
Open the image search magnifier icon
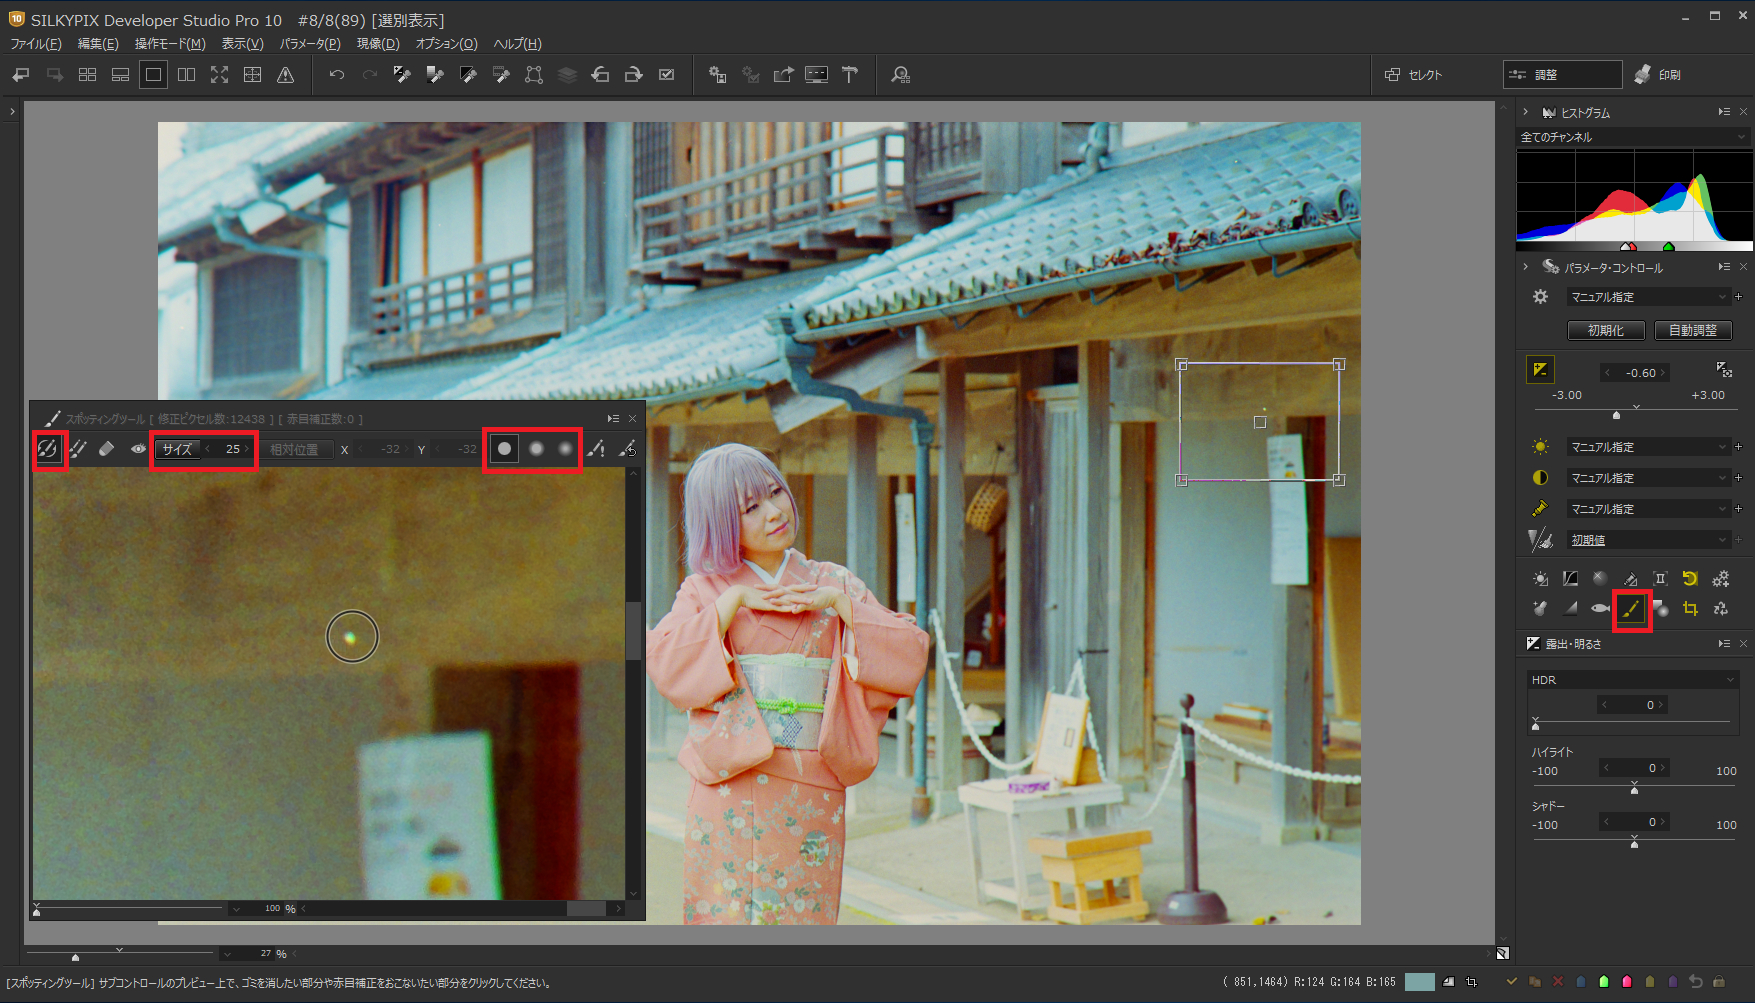900,75
